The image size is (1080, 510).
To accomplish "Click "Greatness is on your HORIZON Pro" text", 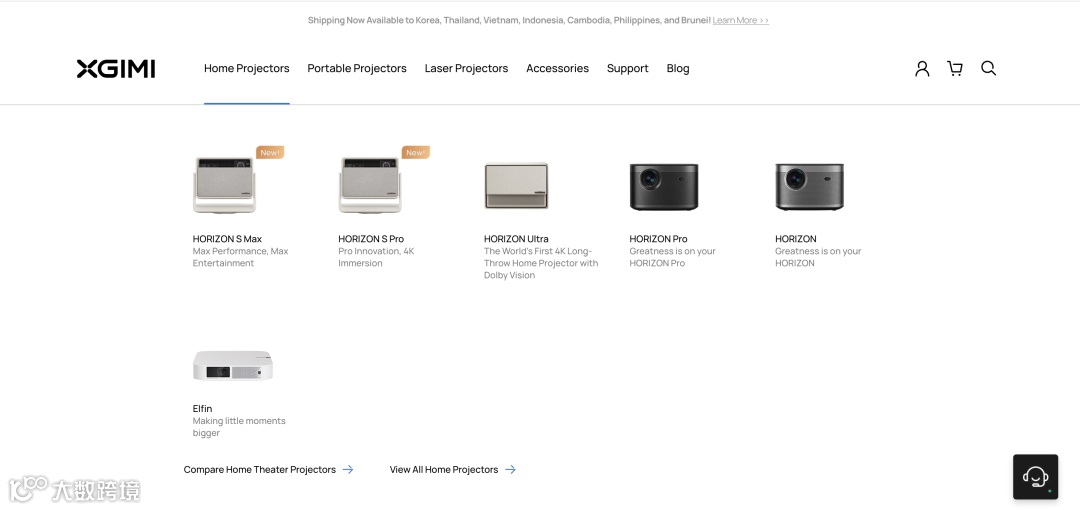I will click(x=672, y=257).
